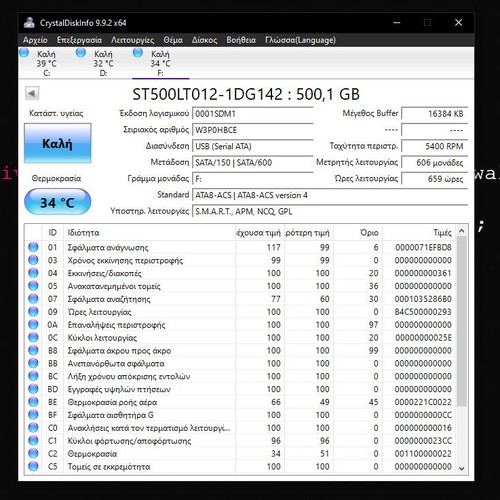Screen dimensions: 500x500
Task: Go to previous disk with left arrow
Action: 32,93
